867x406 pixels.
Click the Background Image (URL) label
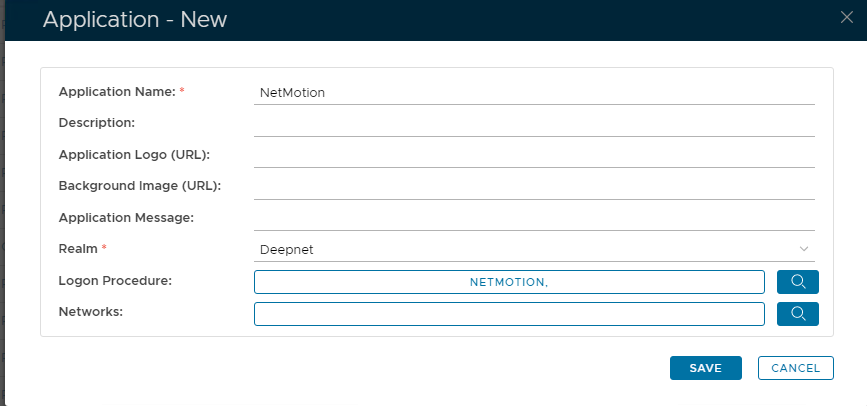[x=139, y=185]
